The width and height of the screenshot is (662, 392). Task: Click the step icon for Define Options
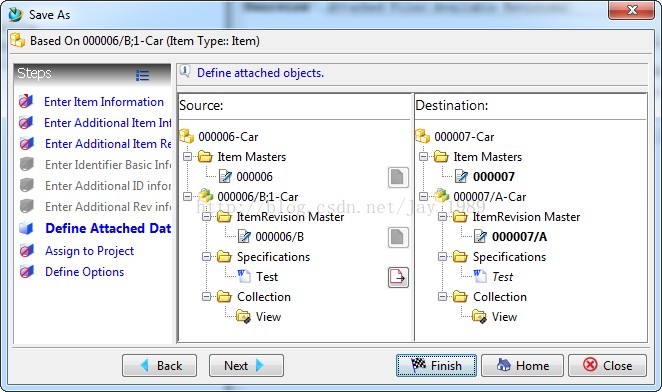click(26, 272)
